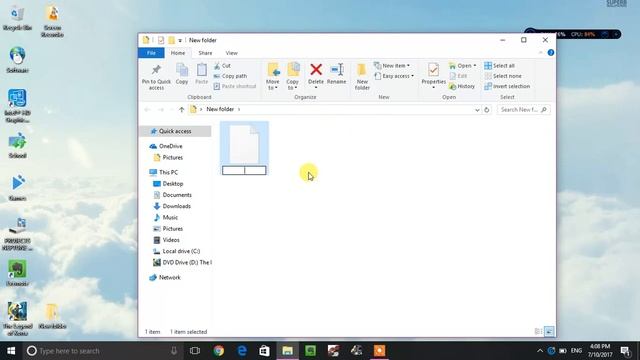The height and width of the screenshot is (360, 640).
Task: Click the taskbar search box
Action: click(102, 351)
